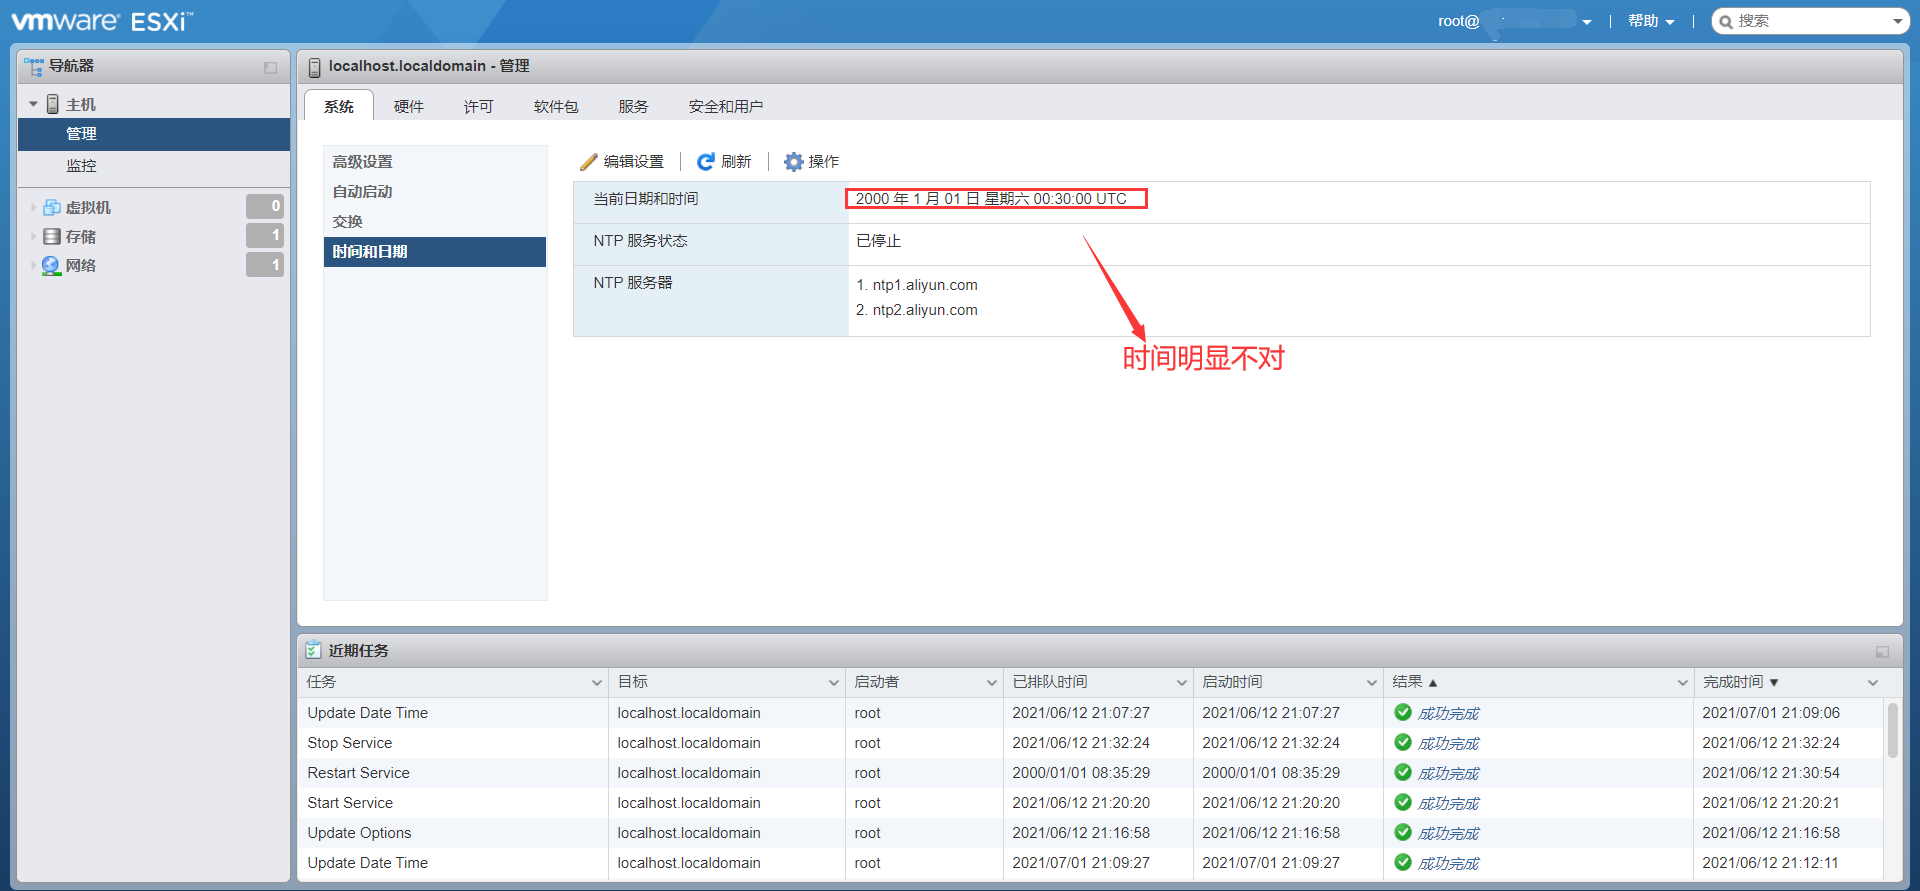Screen dimensions: 1920x891
Task: Click the Navigator panel icon
Action: point(34,67)
